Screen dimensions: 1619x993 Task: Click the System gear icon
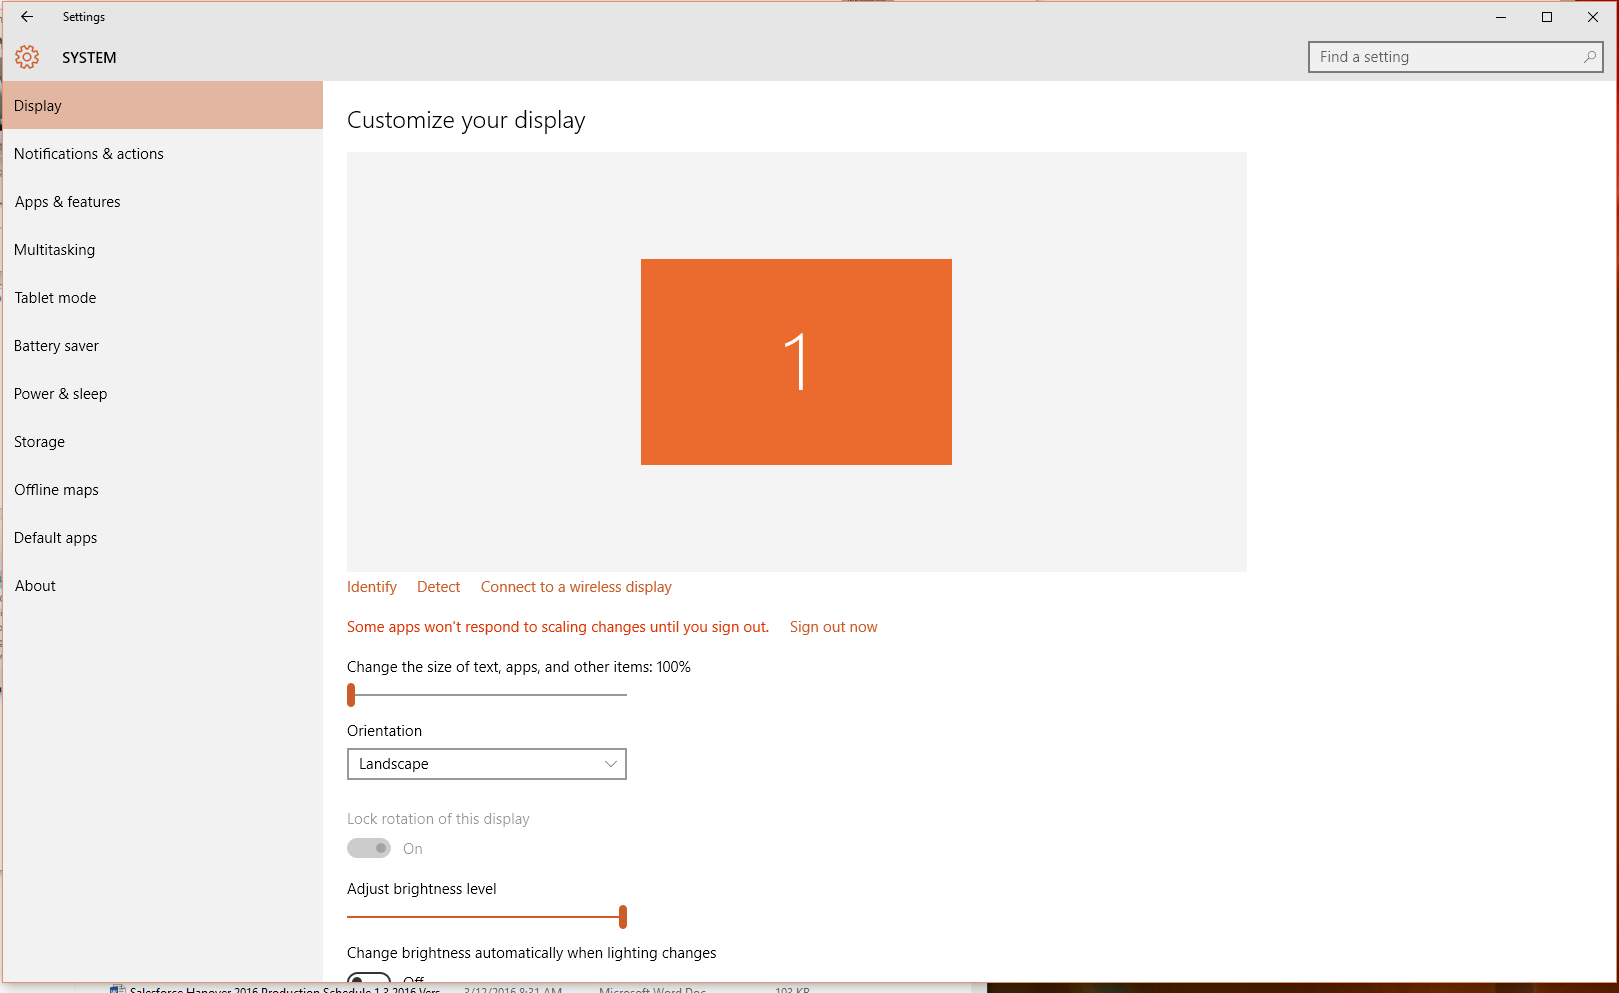[27, 58]
